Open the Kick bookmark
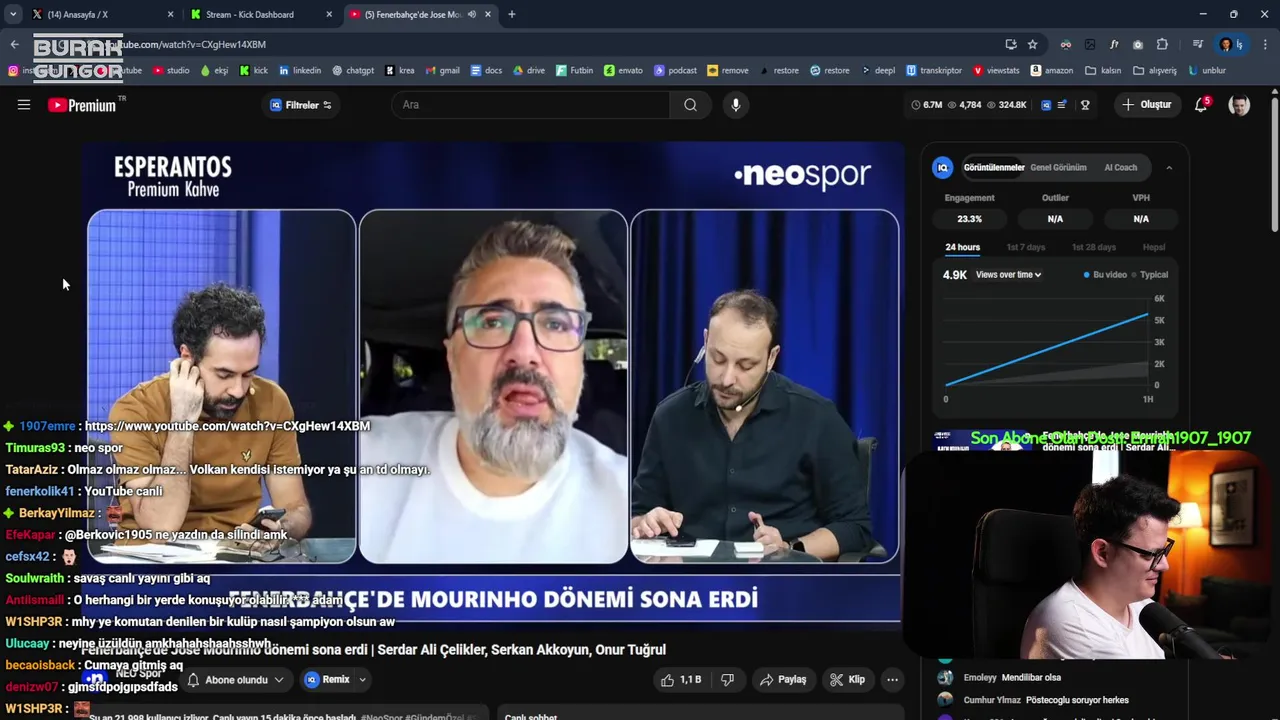The height and width of the screenshot is (720, 1280). pos(253,71)
